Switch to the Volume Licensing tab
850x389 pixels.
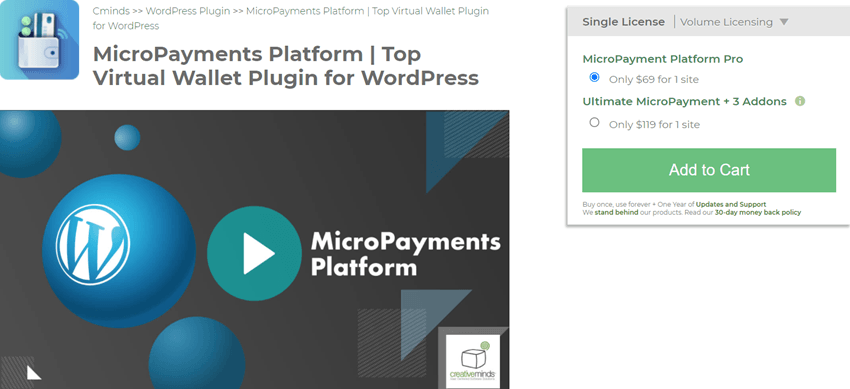726,22
